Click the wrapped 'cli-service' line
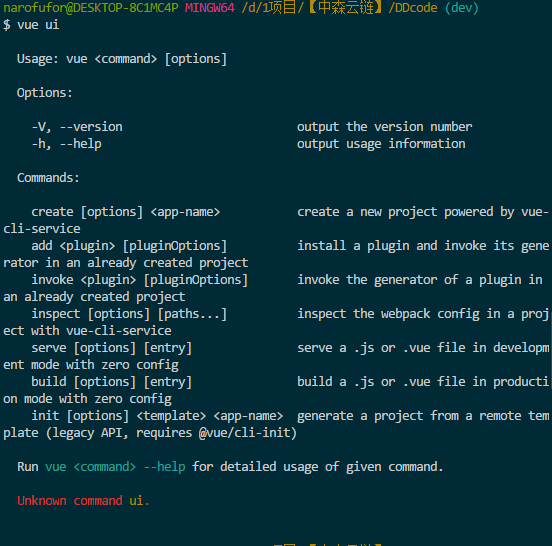The height and width of the screenshot is (546, 552). pos(42,229)
